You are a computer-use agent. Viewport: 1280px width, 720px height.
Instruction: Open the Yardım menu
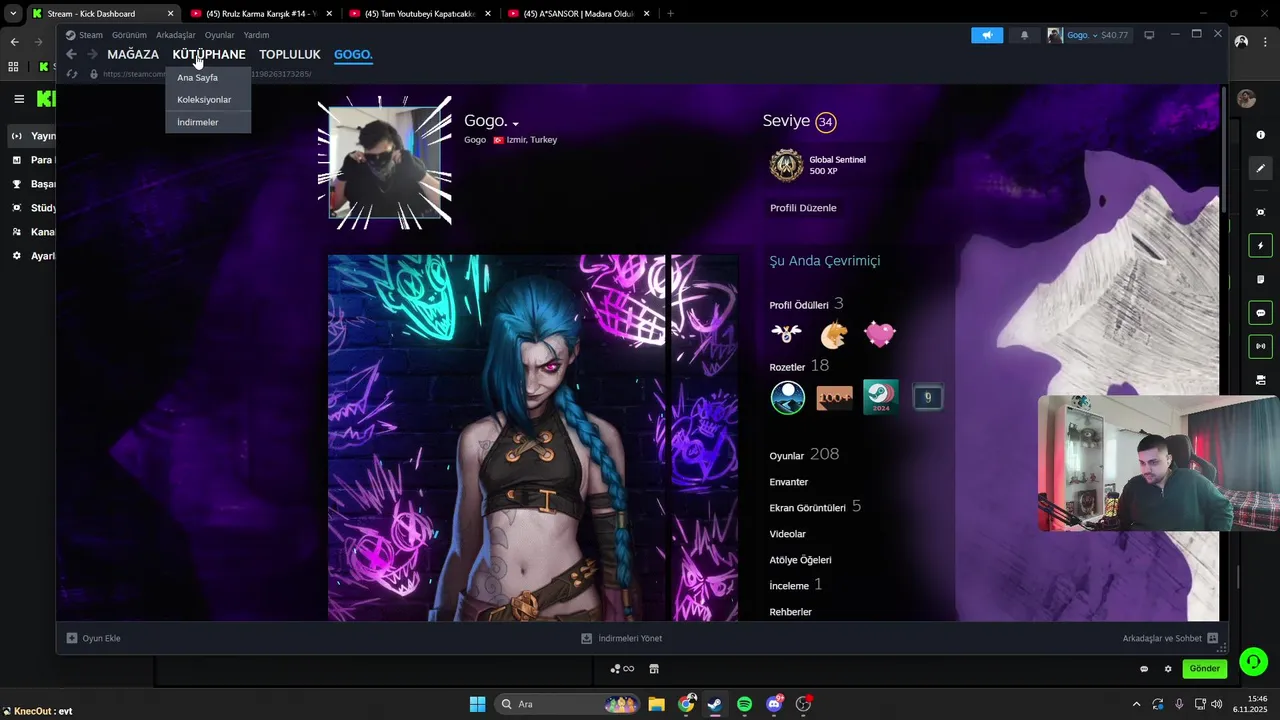(x=256, y=35)
